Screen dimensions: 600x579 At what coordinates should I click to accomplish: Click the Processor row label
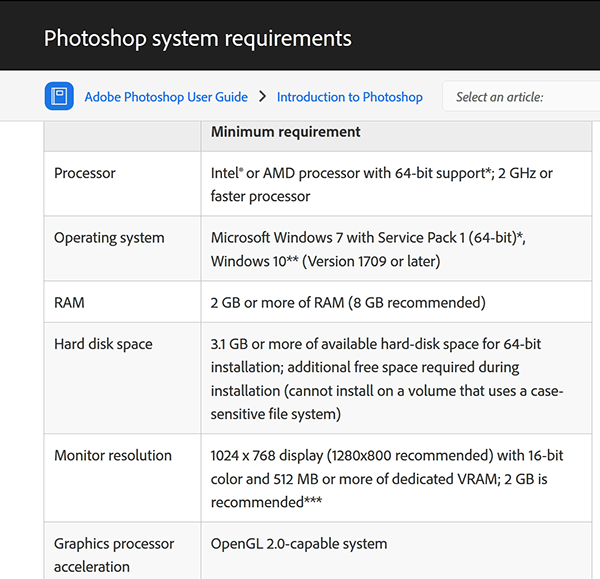coord(85,173)
